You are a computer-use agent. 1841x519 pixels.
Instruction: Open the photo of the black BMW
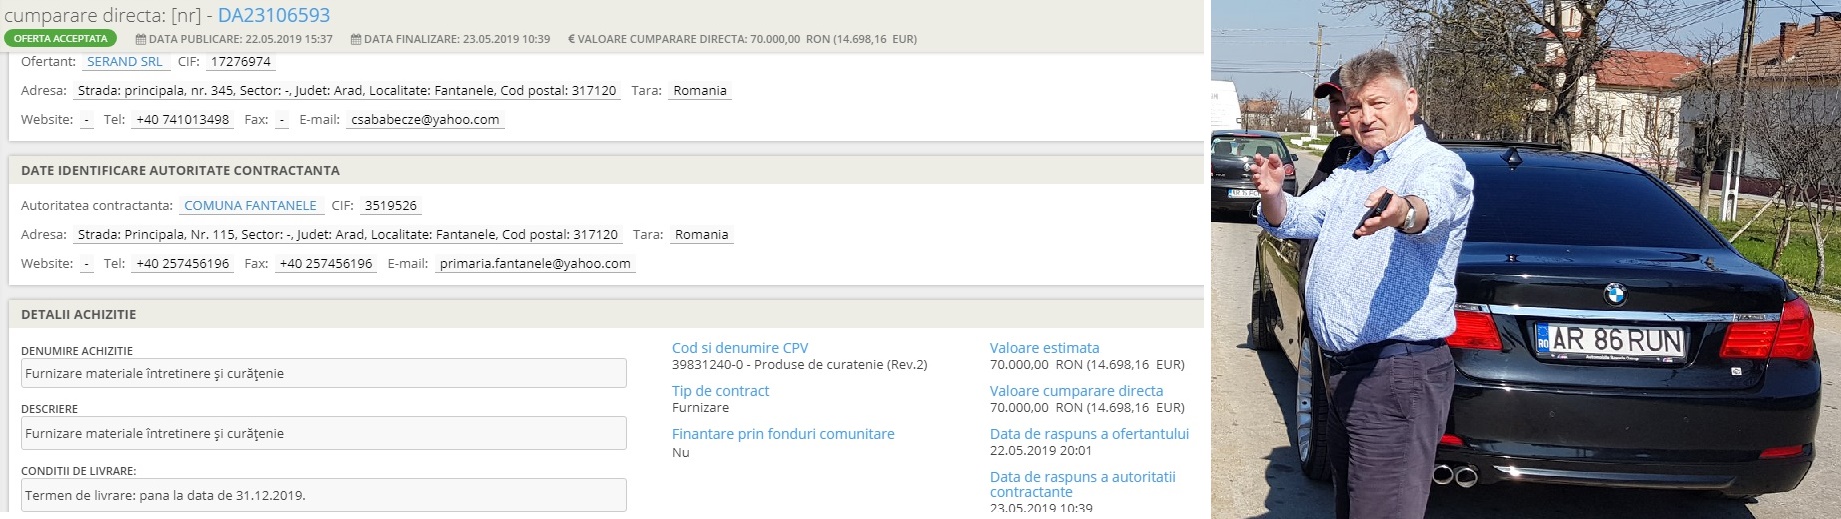1525,260
